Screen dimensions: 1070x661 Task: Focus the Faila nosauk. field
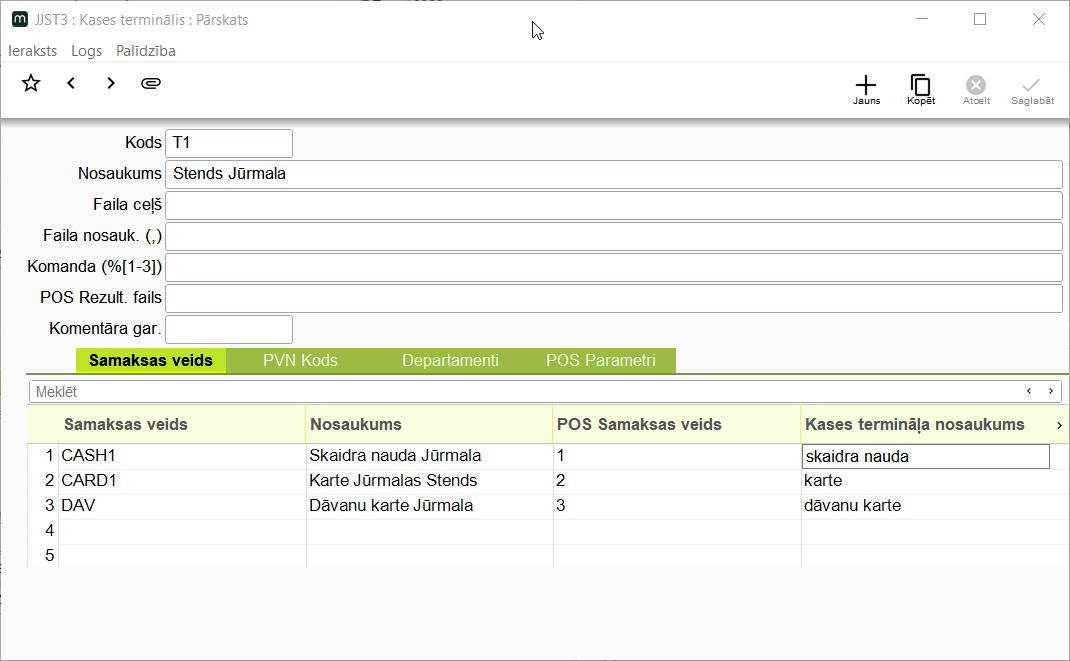coord(613,237)
